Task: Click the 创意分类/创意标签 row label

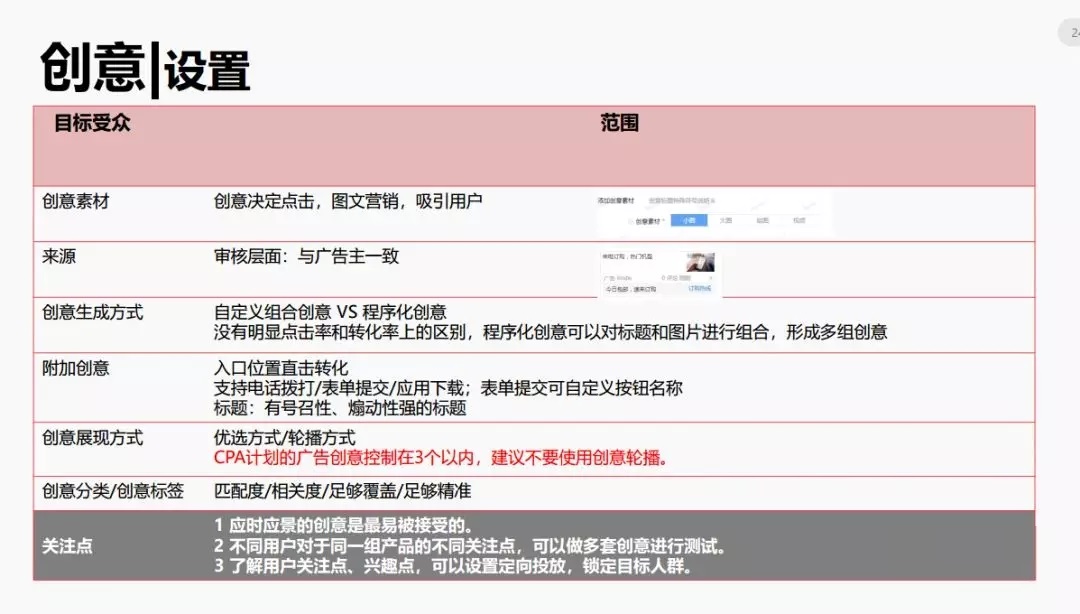Action: point(113,491)
